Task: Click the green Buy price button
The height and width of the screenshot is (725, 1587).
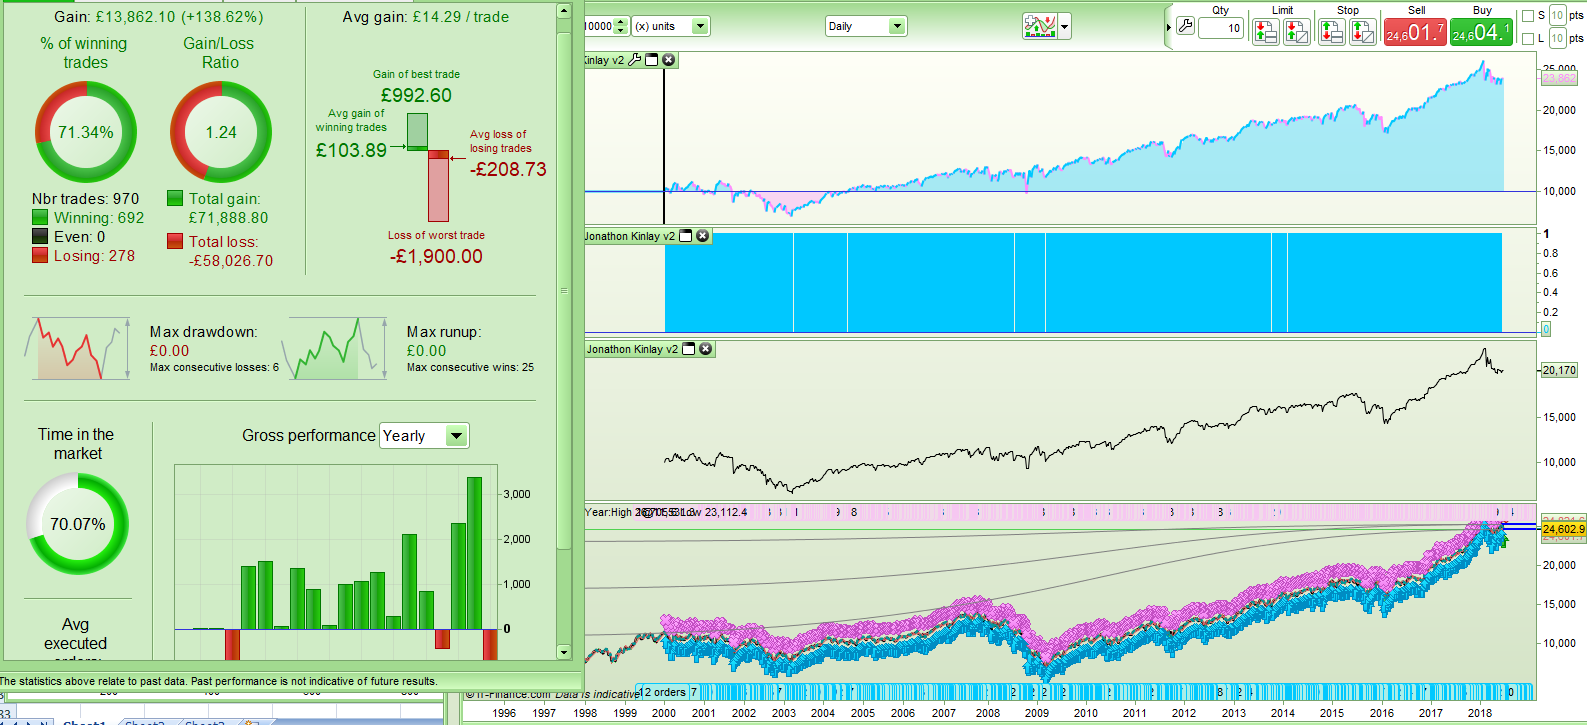Action: click(x=1481, y=32)
